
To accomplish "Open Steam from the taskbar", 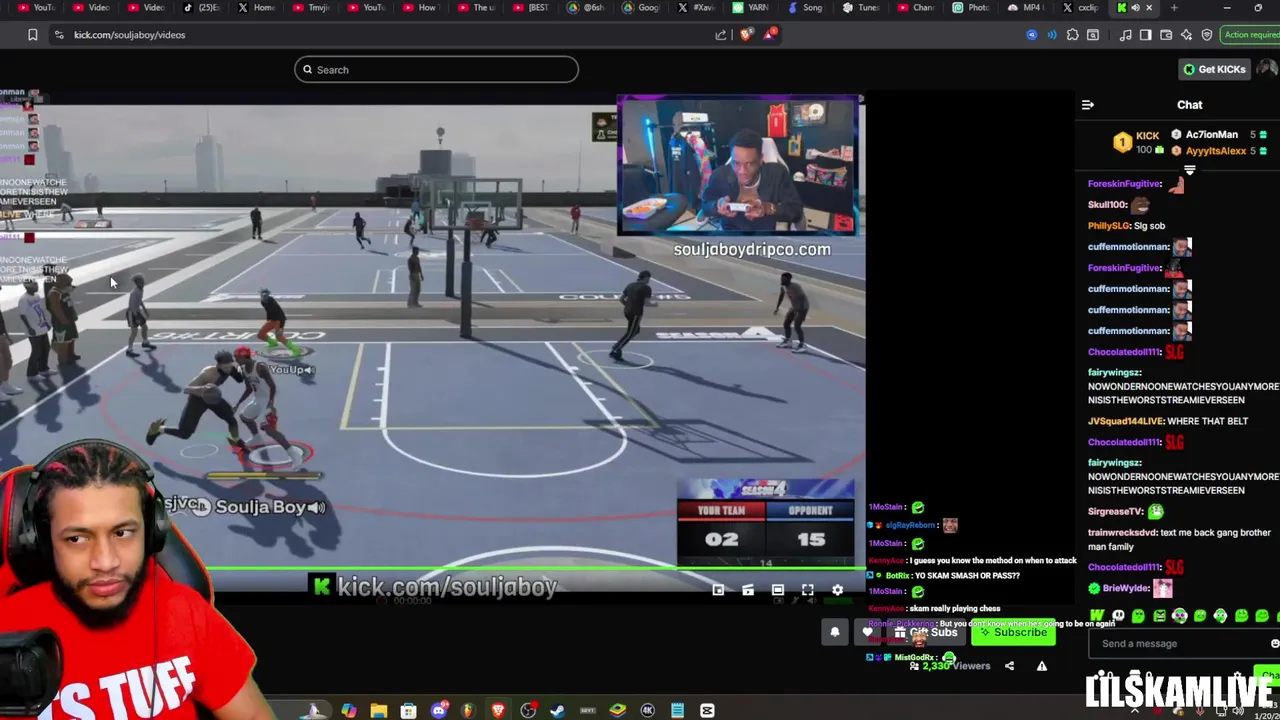I will 557,711.
